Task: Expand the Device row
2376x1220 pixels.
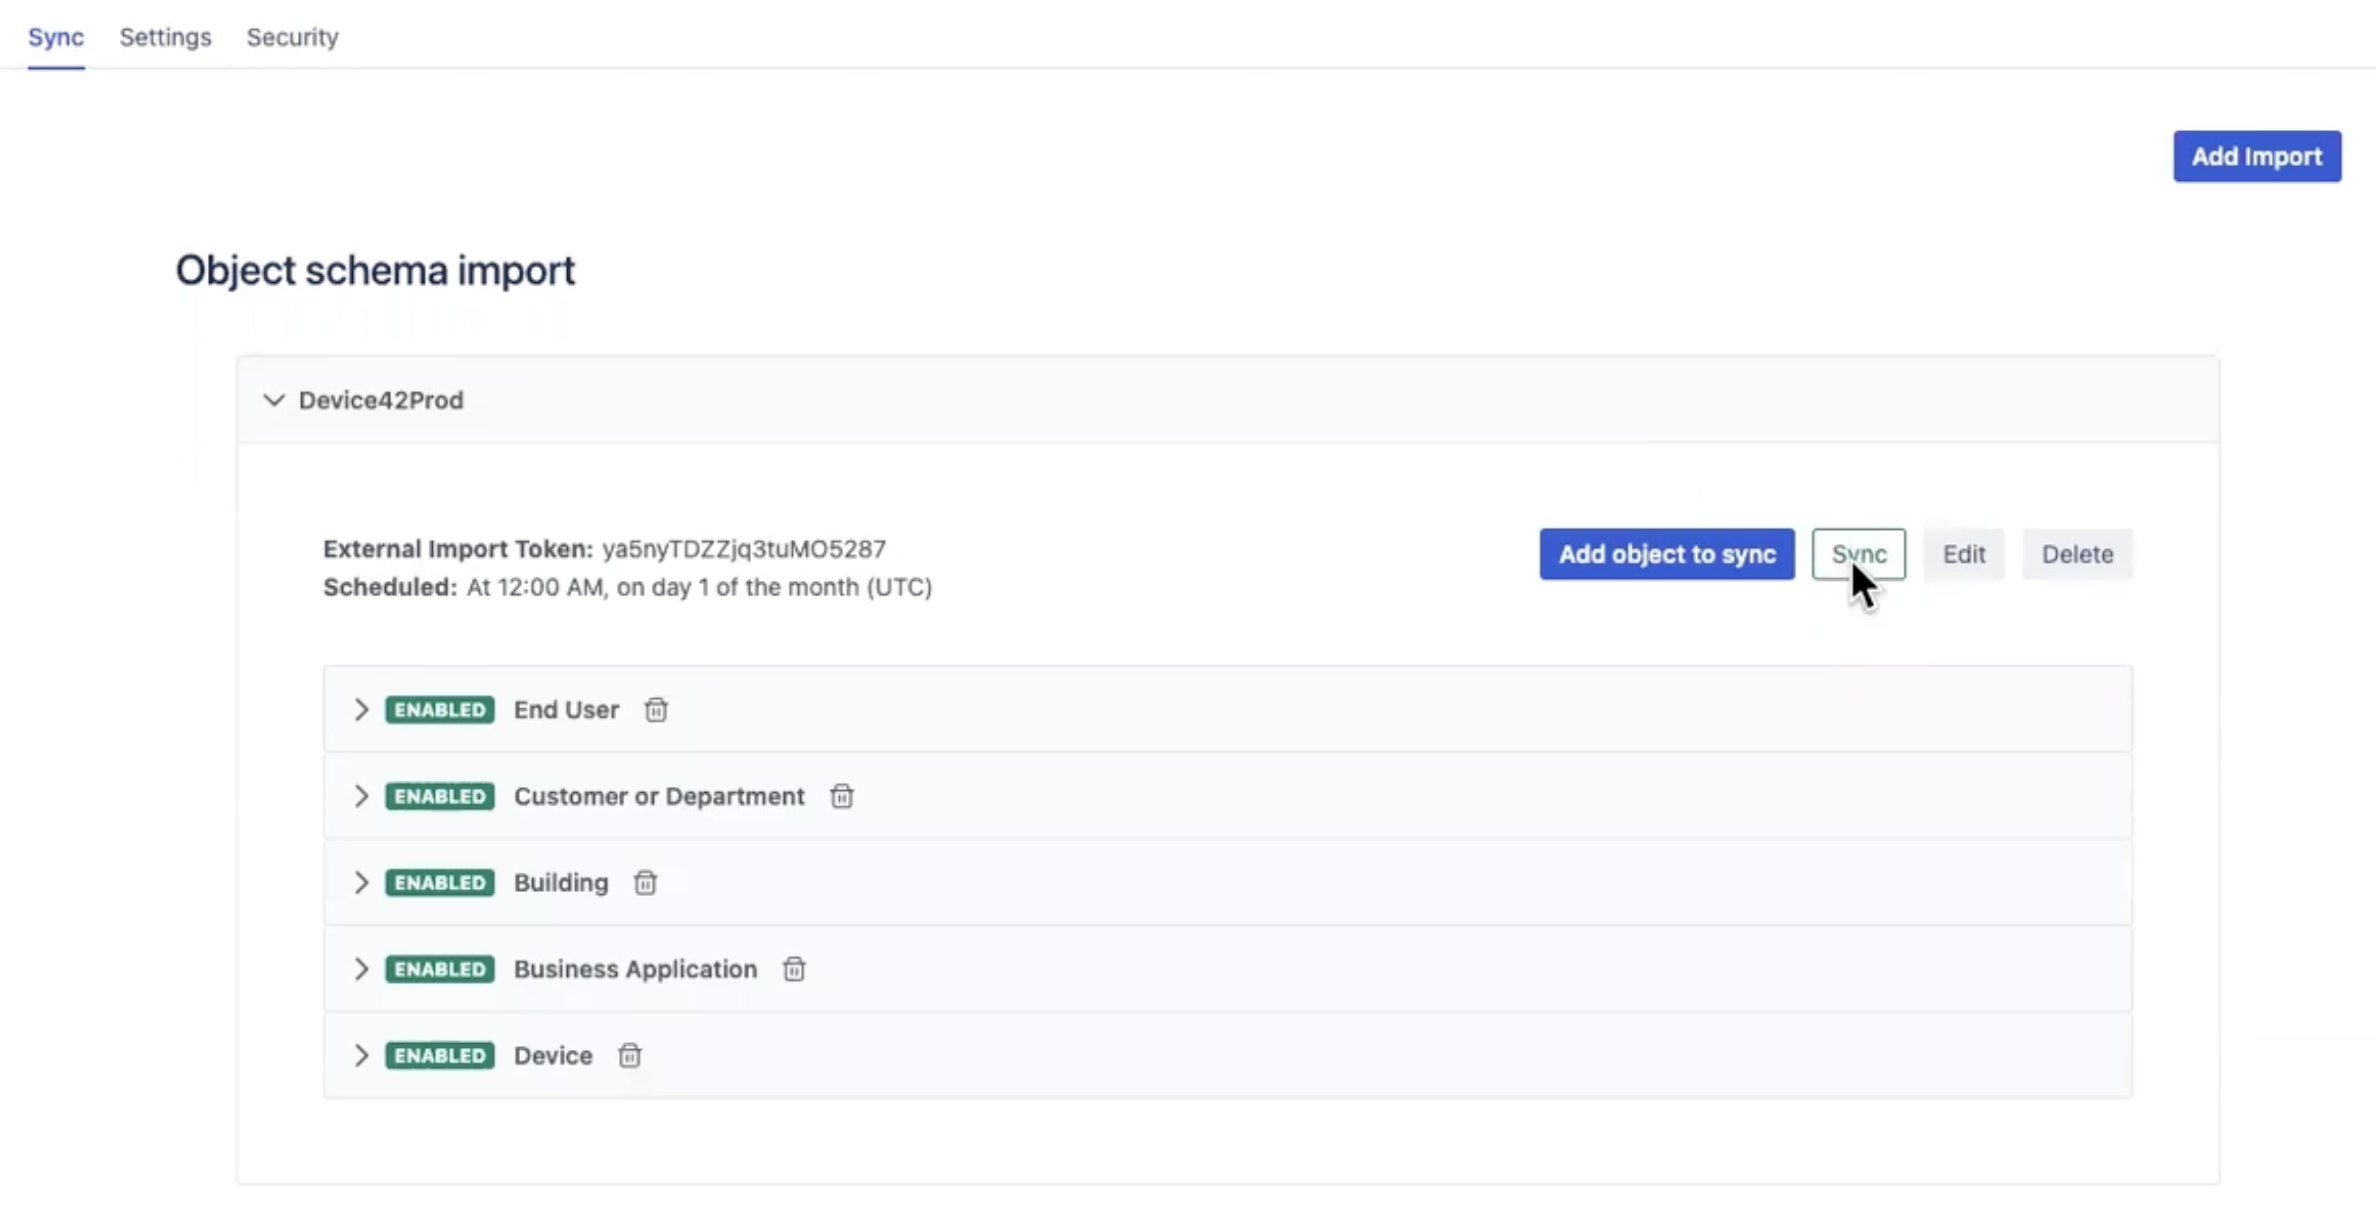Action: click(x=361, y=1055)
